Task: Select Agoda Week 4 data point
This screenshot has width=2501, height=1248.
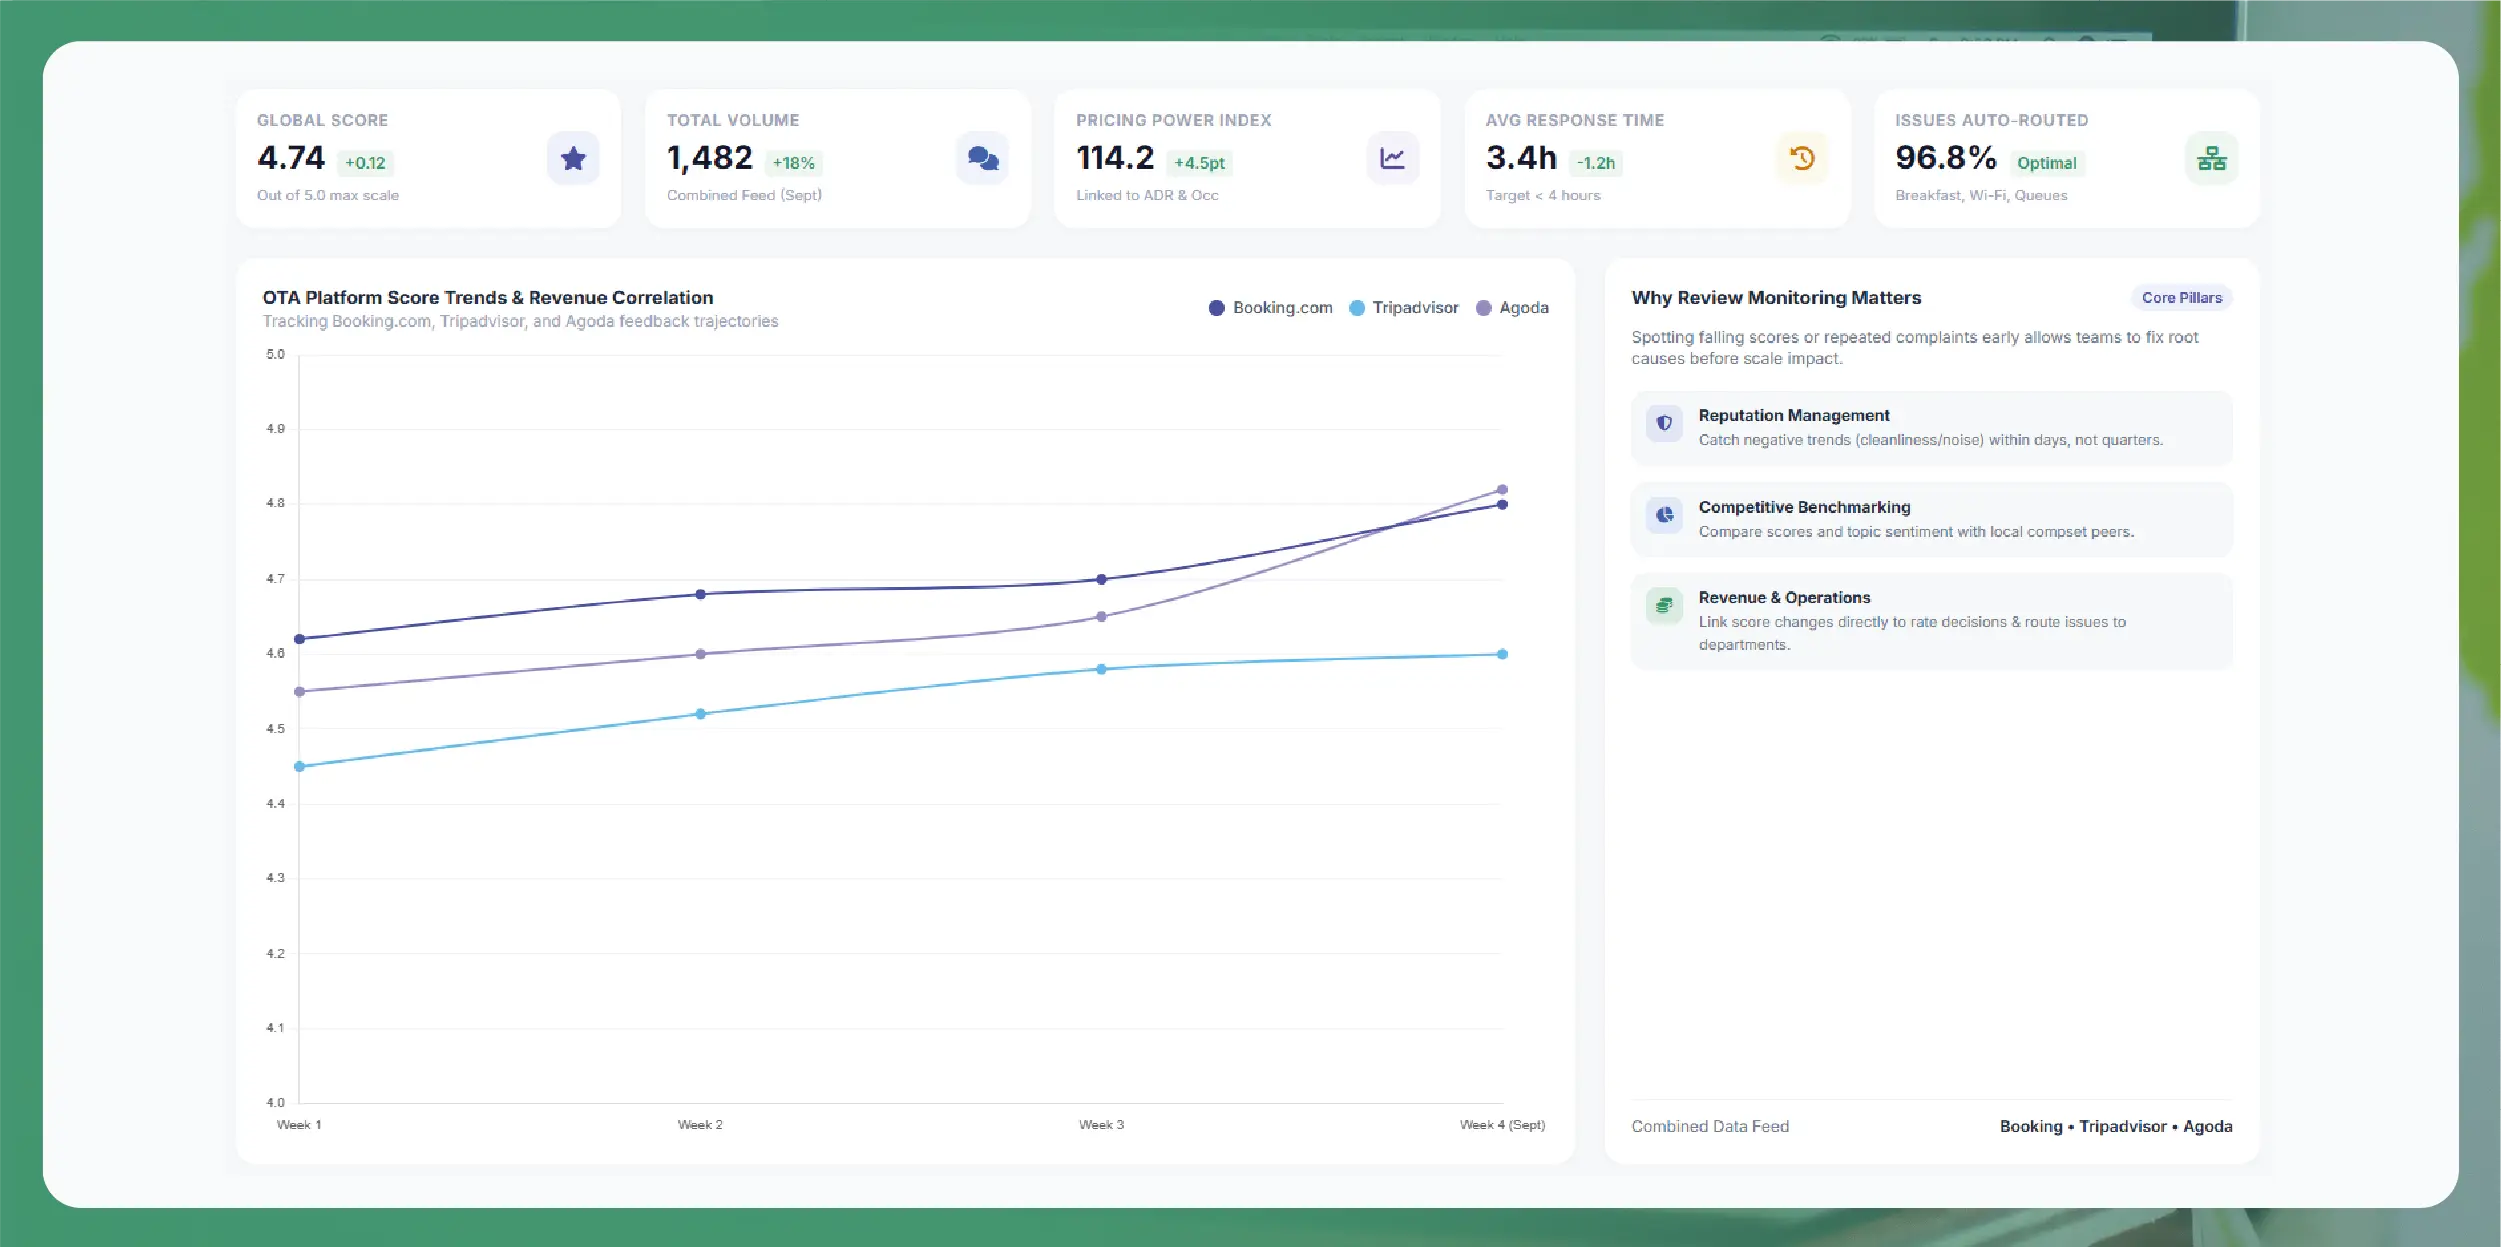Action: [1502, 490]
